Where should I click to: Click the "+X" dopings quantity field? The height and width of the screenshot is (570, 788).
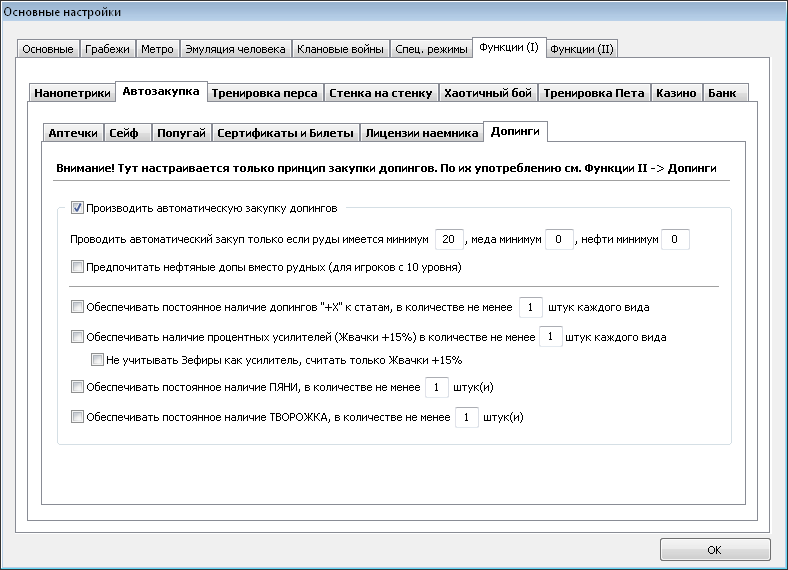pos(530,307)
